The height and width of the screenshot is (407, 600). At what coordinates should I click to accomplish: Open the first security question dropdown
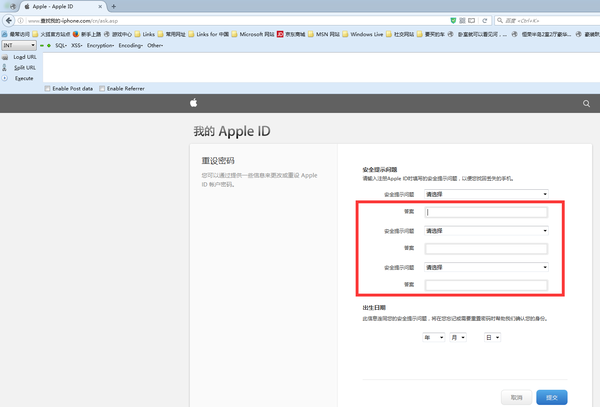(x=486, y=194)
